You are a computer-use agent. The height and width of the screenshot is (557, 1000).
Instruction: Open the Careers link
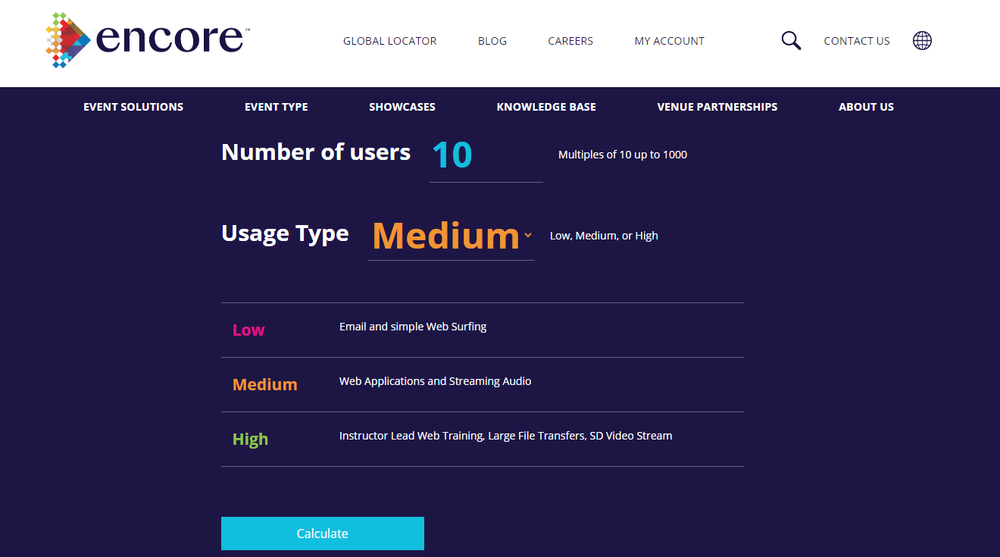[x=570, y=41]
